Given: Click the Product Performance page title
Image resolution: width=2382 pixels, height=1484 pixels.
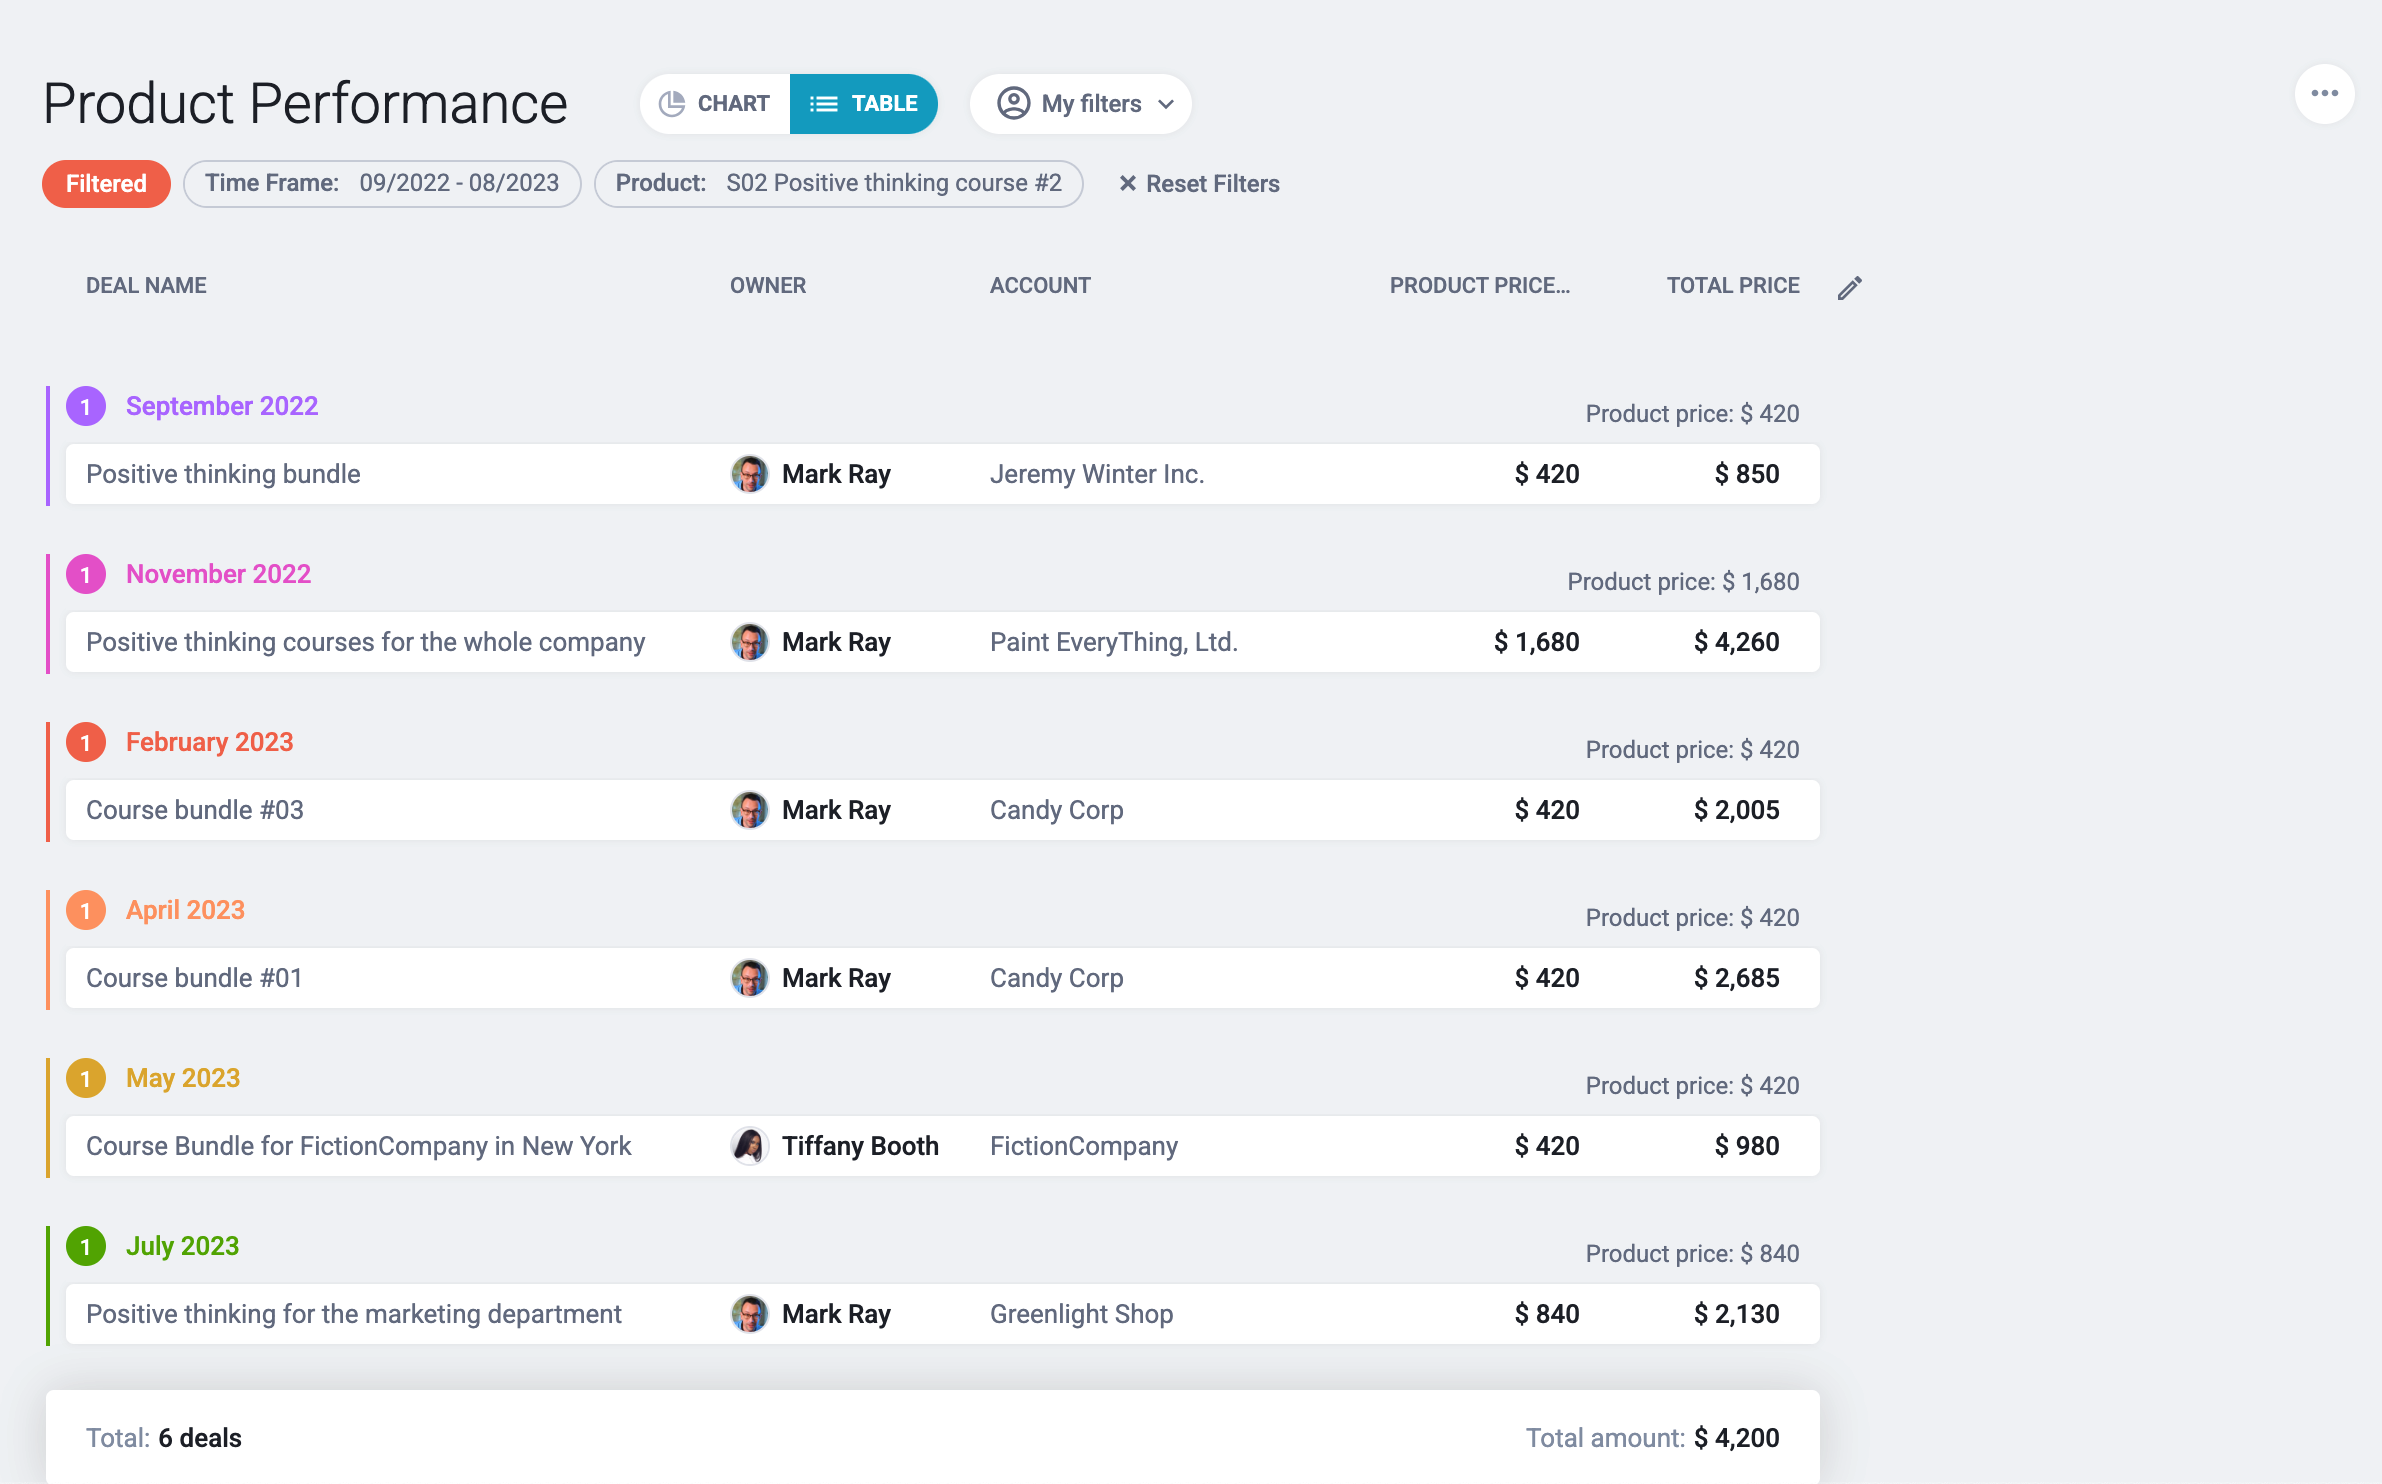Looking at the screenshot, I should tap(305, 104).
